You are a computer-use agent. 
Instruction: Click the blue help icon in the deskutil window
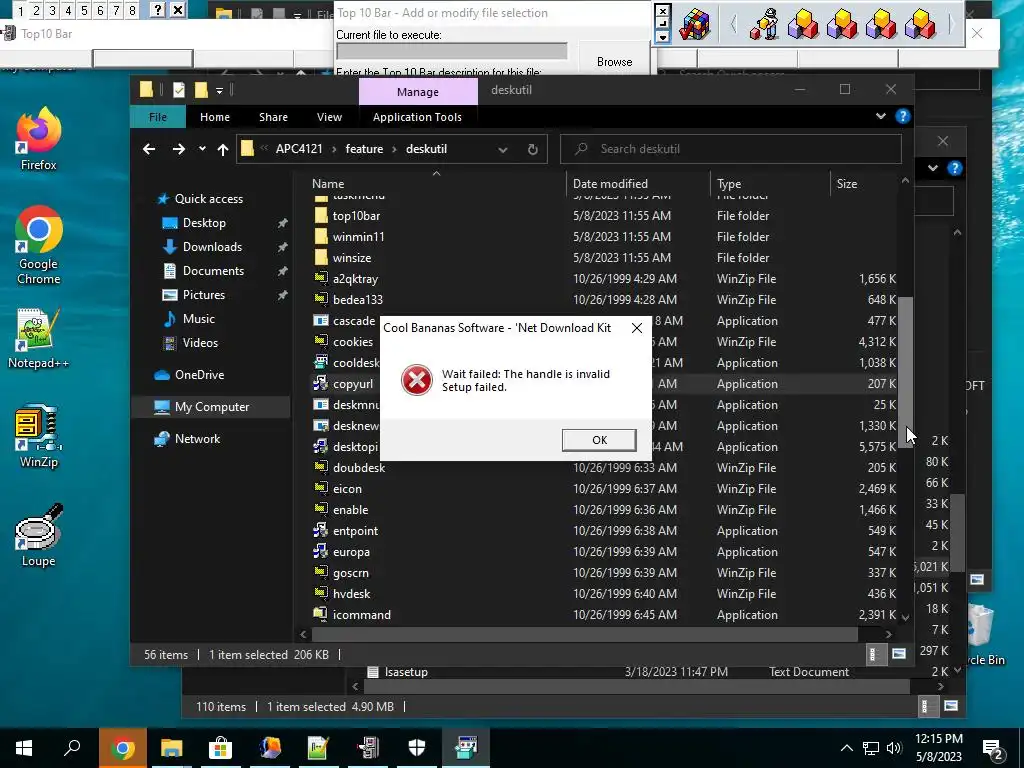coord(903,116)
